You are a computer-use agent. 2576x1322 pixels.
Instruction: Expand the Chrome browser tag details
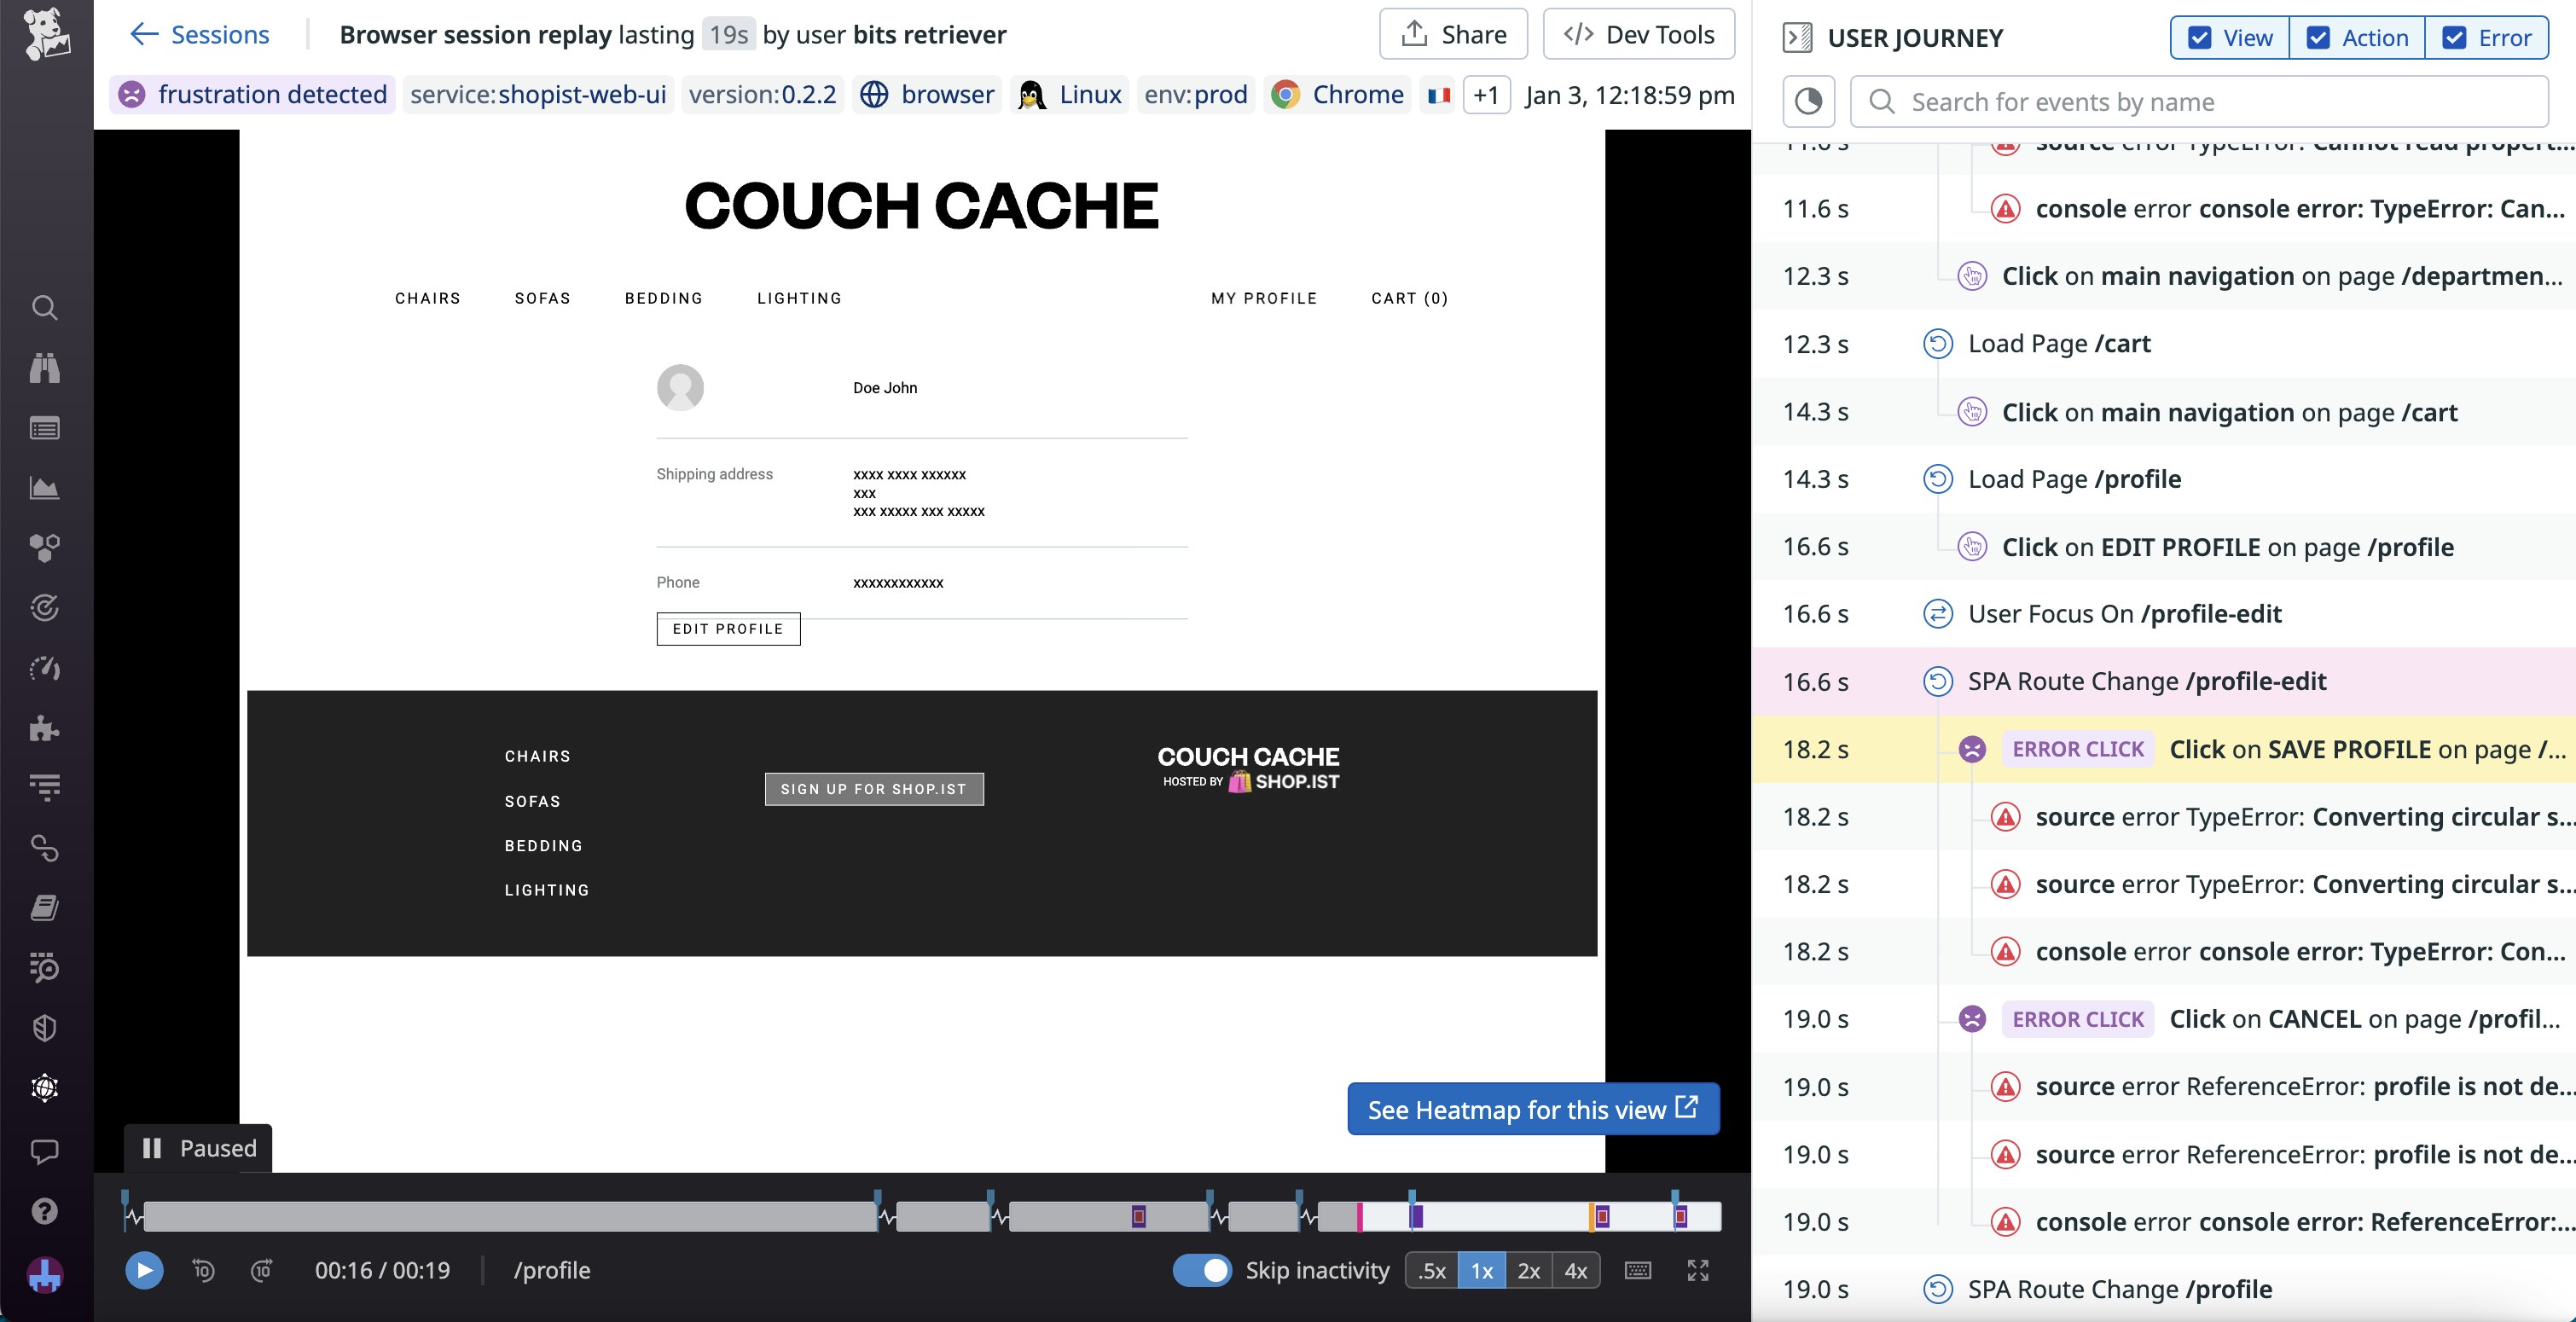tap(1337, 95)
